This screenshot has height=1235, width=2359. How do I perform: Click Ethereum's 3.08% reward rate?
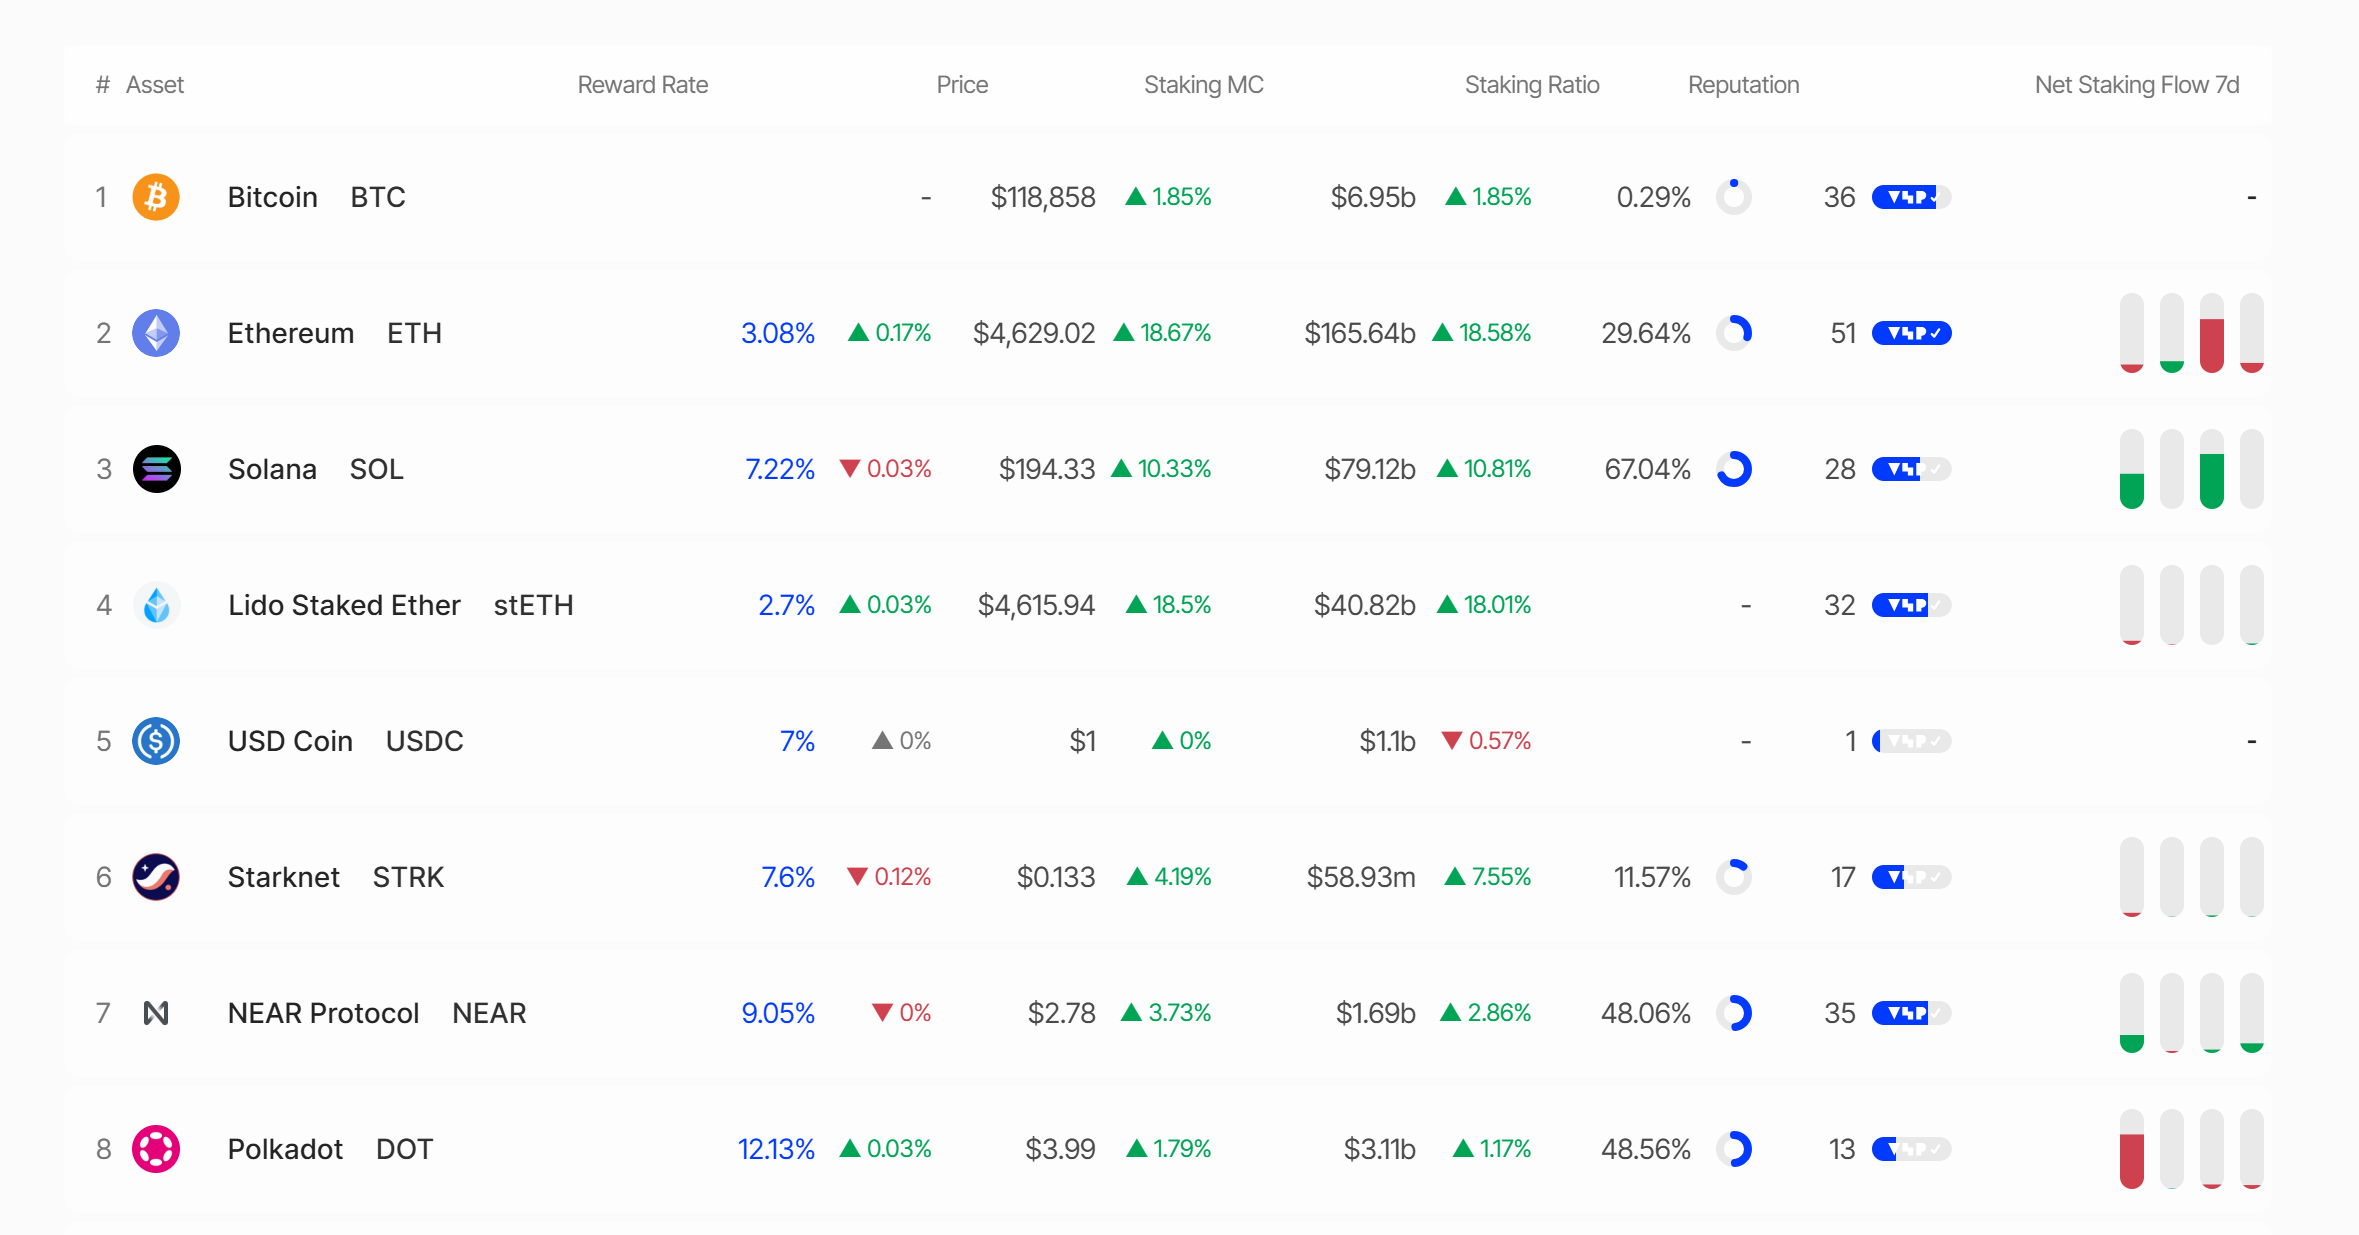pos(778,333)
